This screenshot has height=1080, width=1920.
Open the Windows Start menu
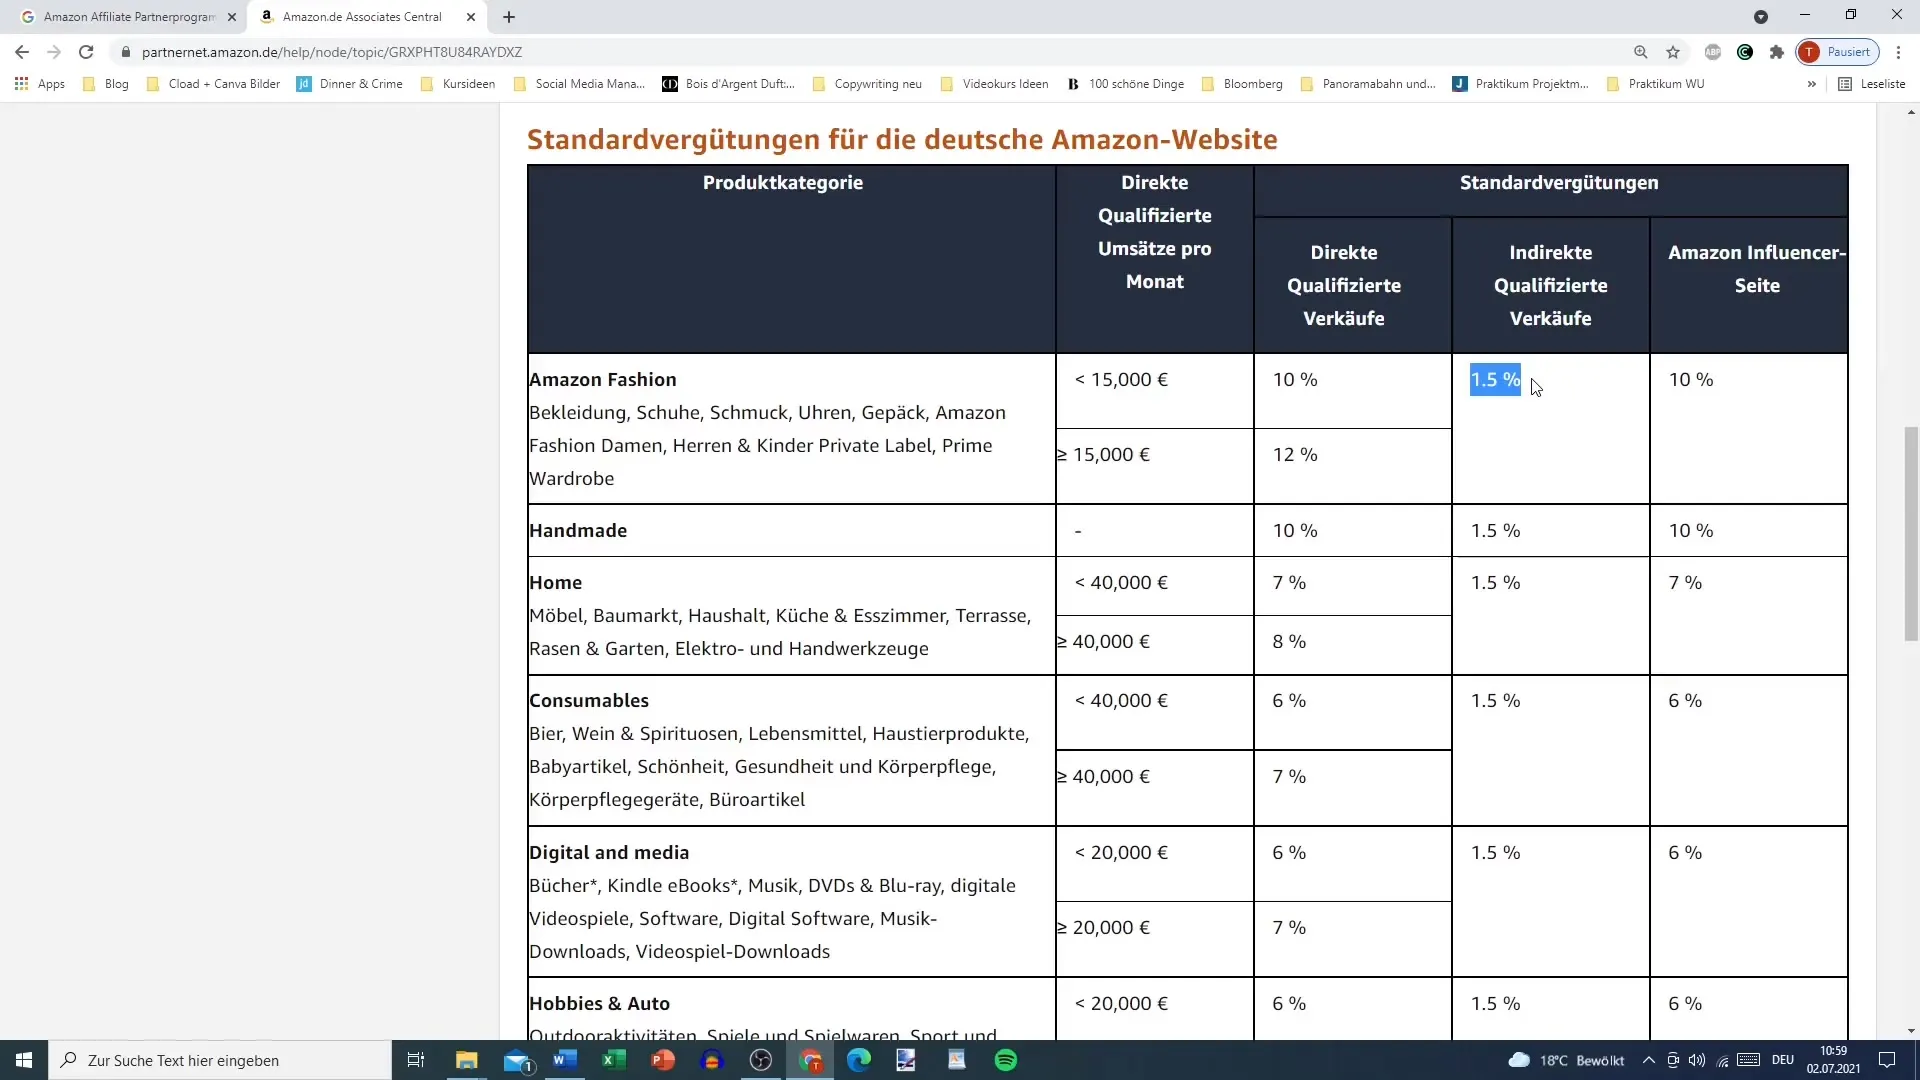coord(24,1060)
